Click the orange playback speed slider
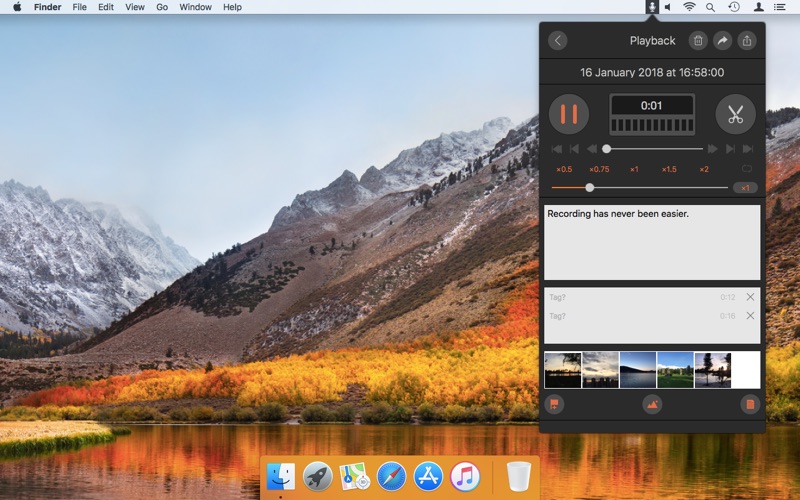 640,188
